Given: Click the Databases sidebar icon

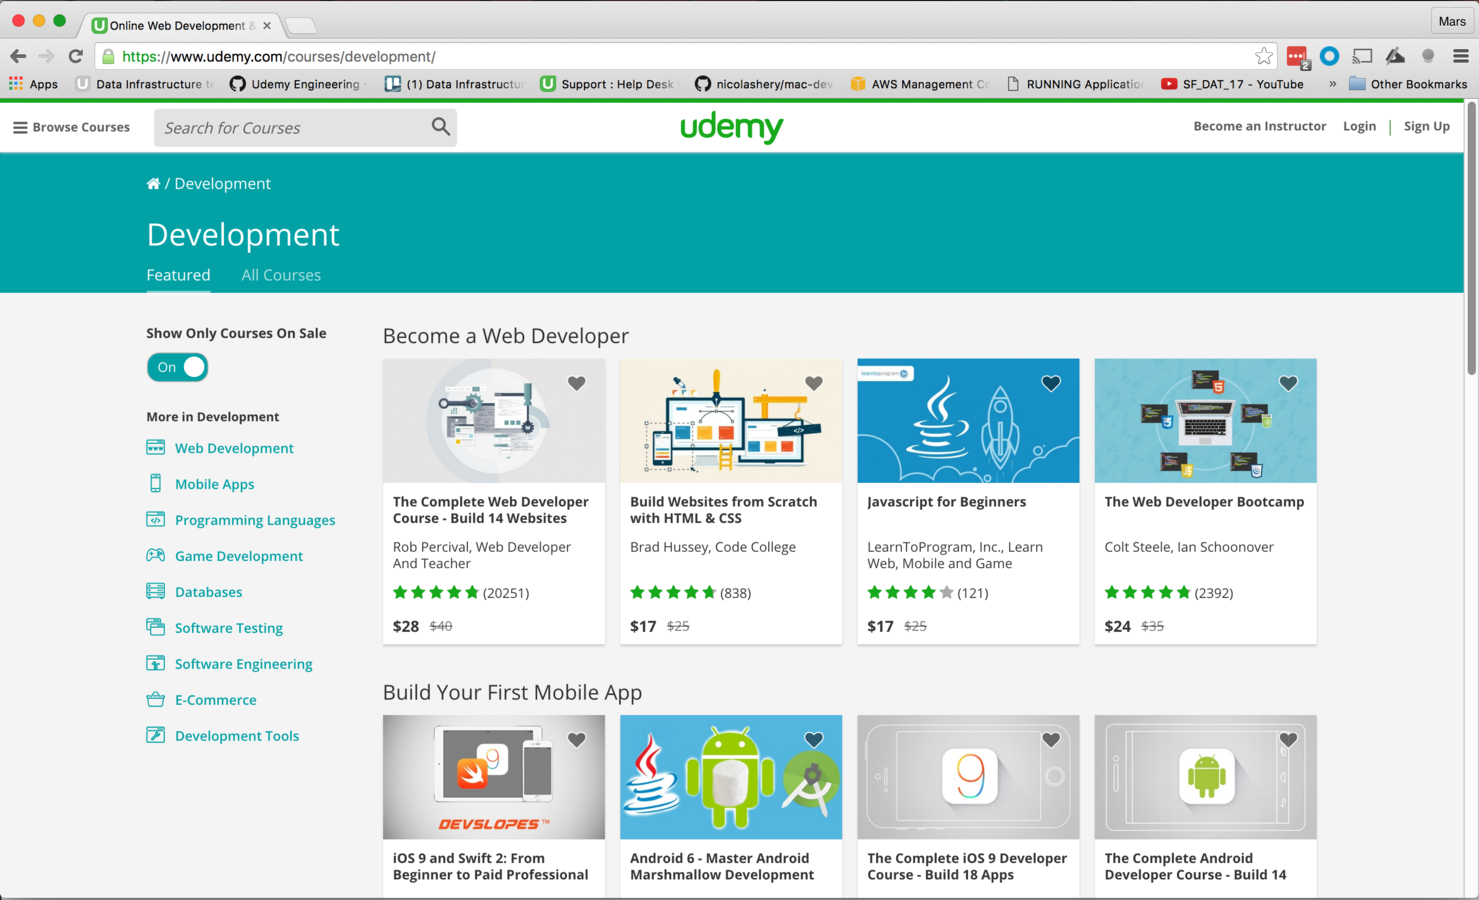Looking at the screenshot, I should point(156,591).
